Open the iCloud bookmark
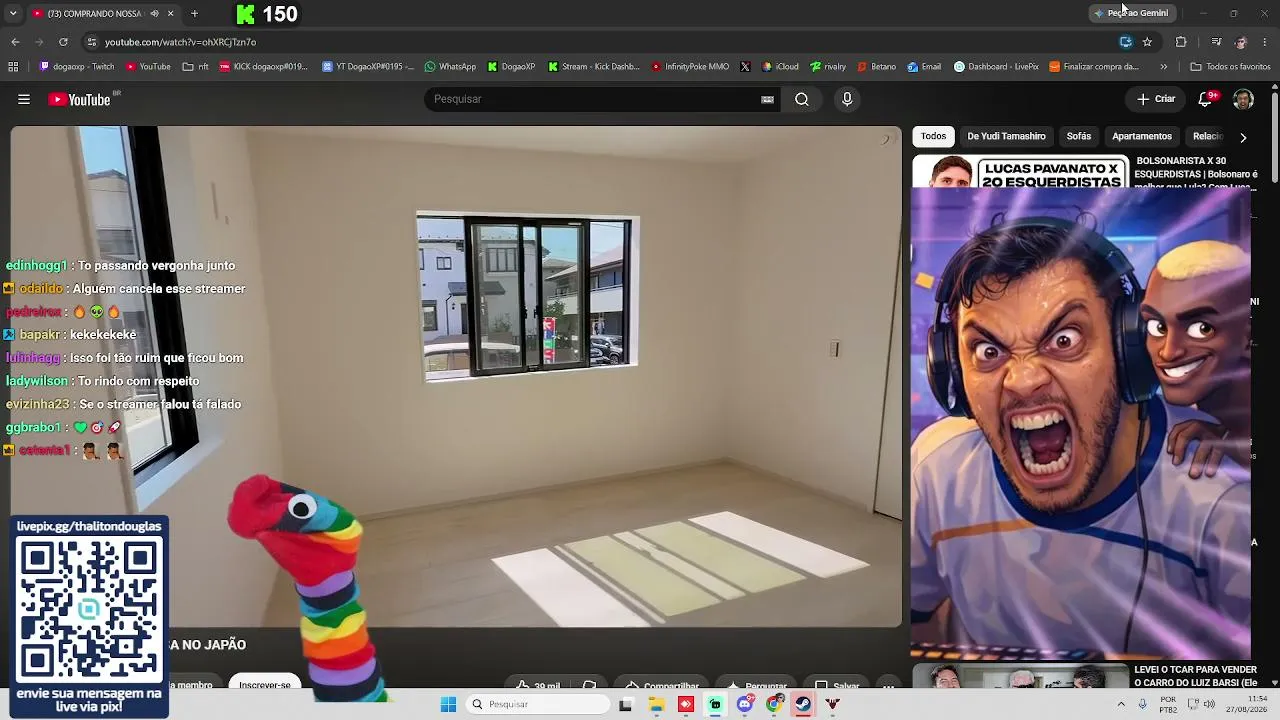 pos(780,67)
